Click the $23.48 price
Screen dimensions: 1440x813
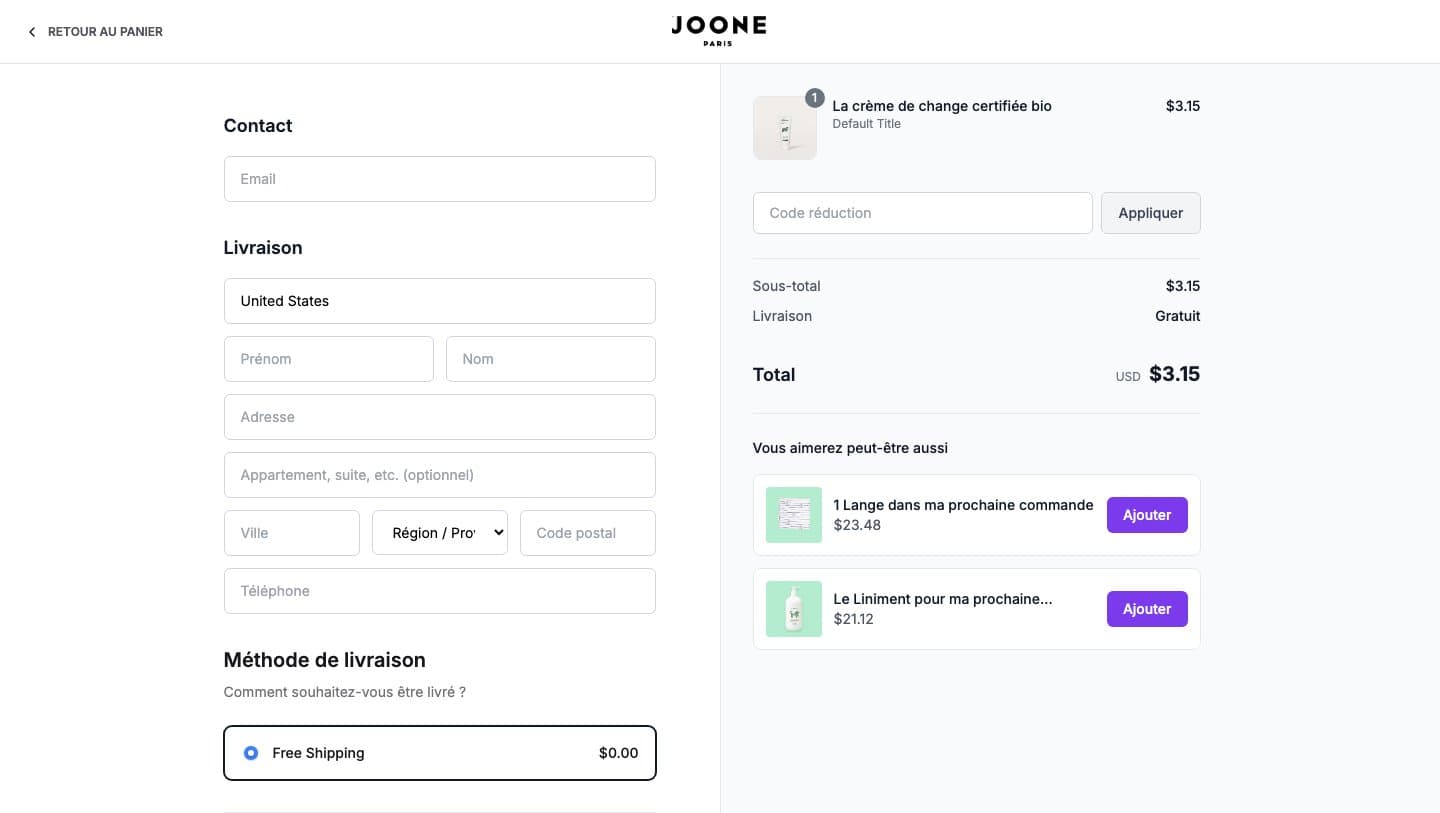click(857, 525)
